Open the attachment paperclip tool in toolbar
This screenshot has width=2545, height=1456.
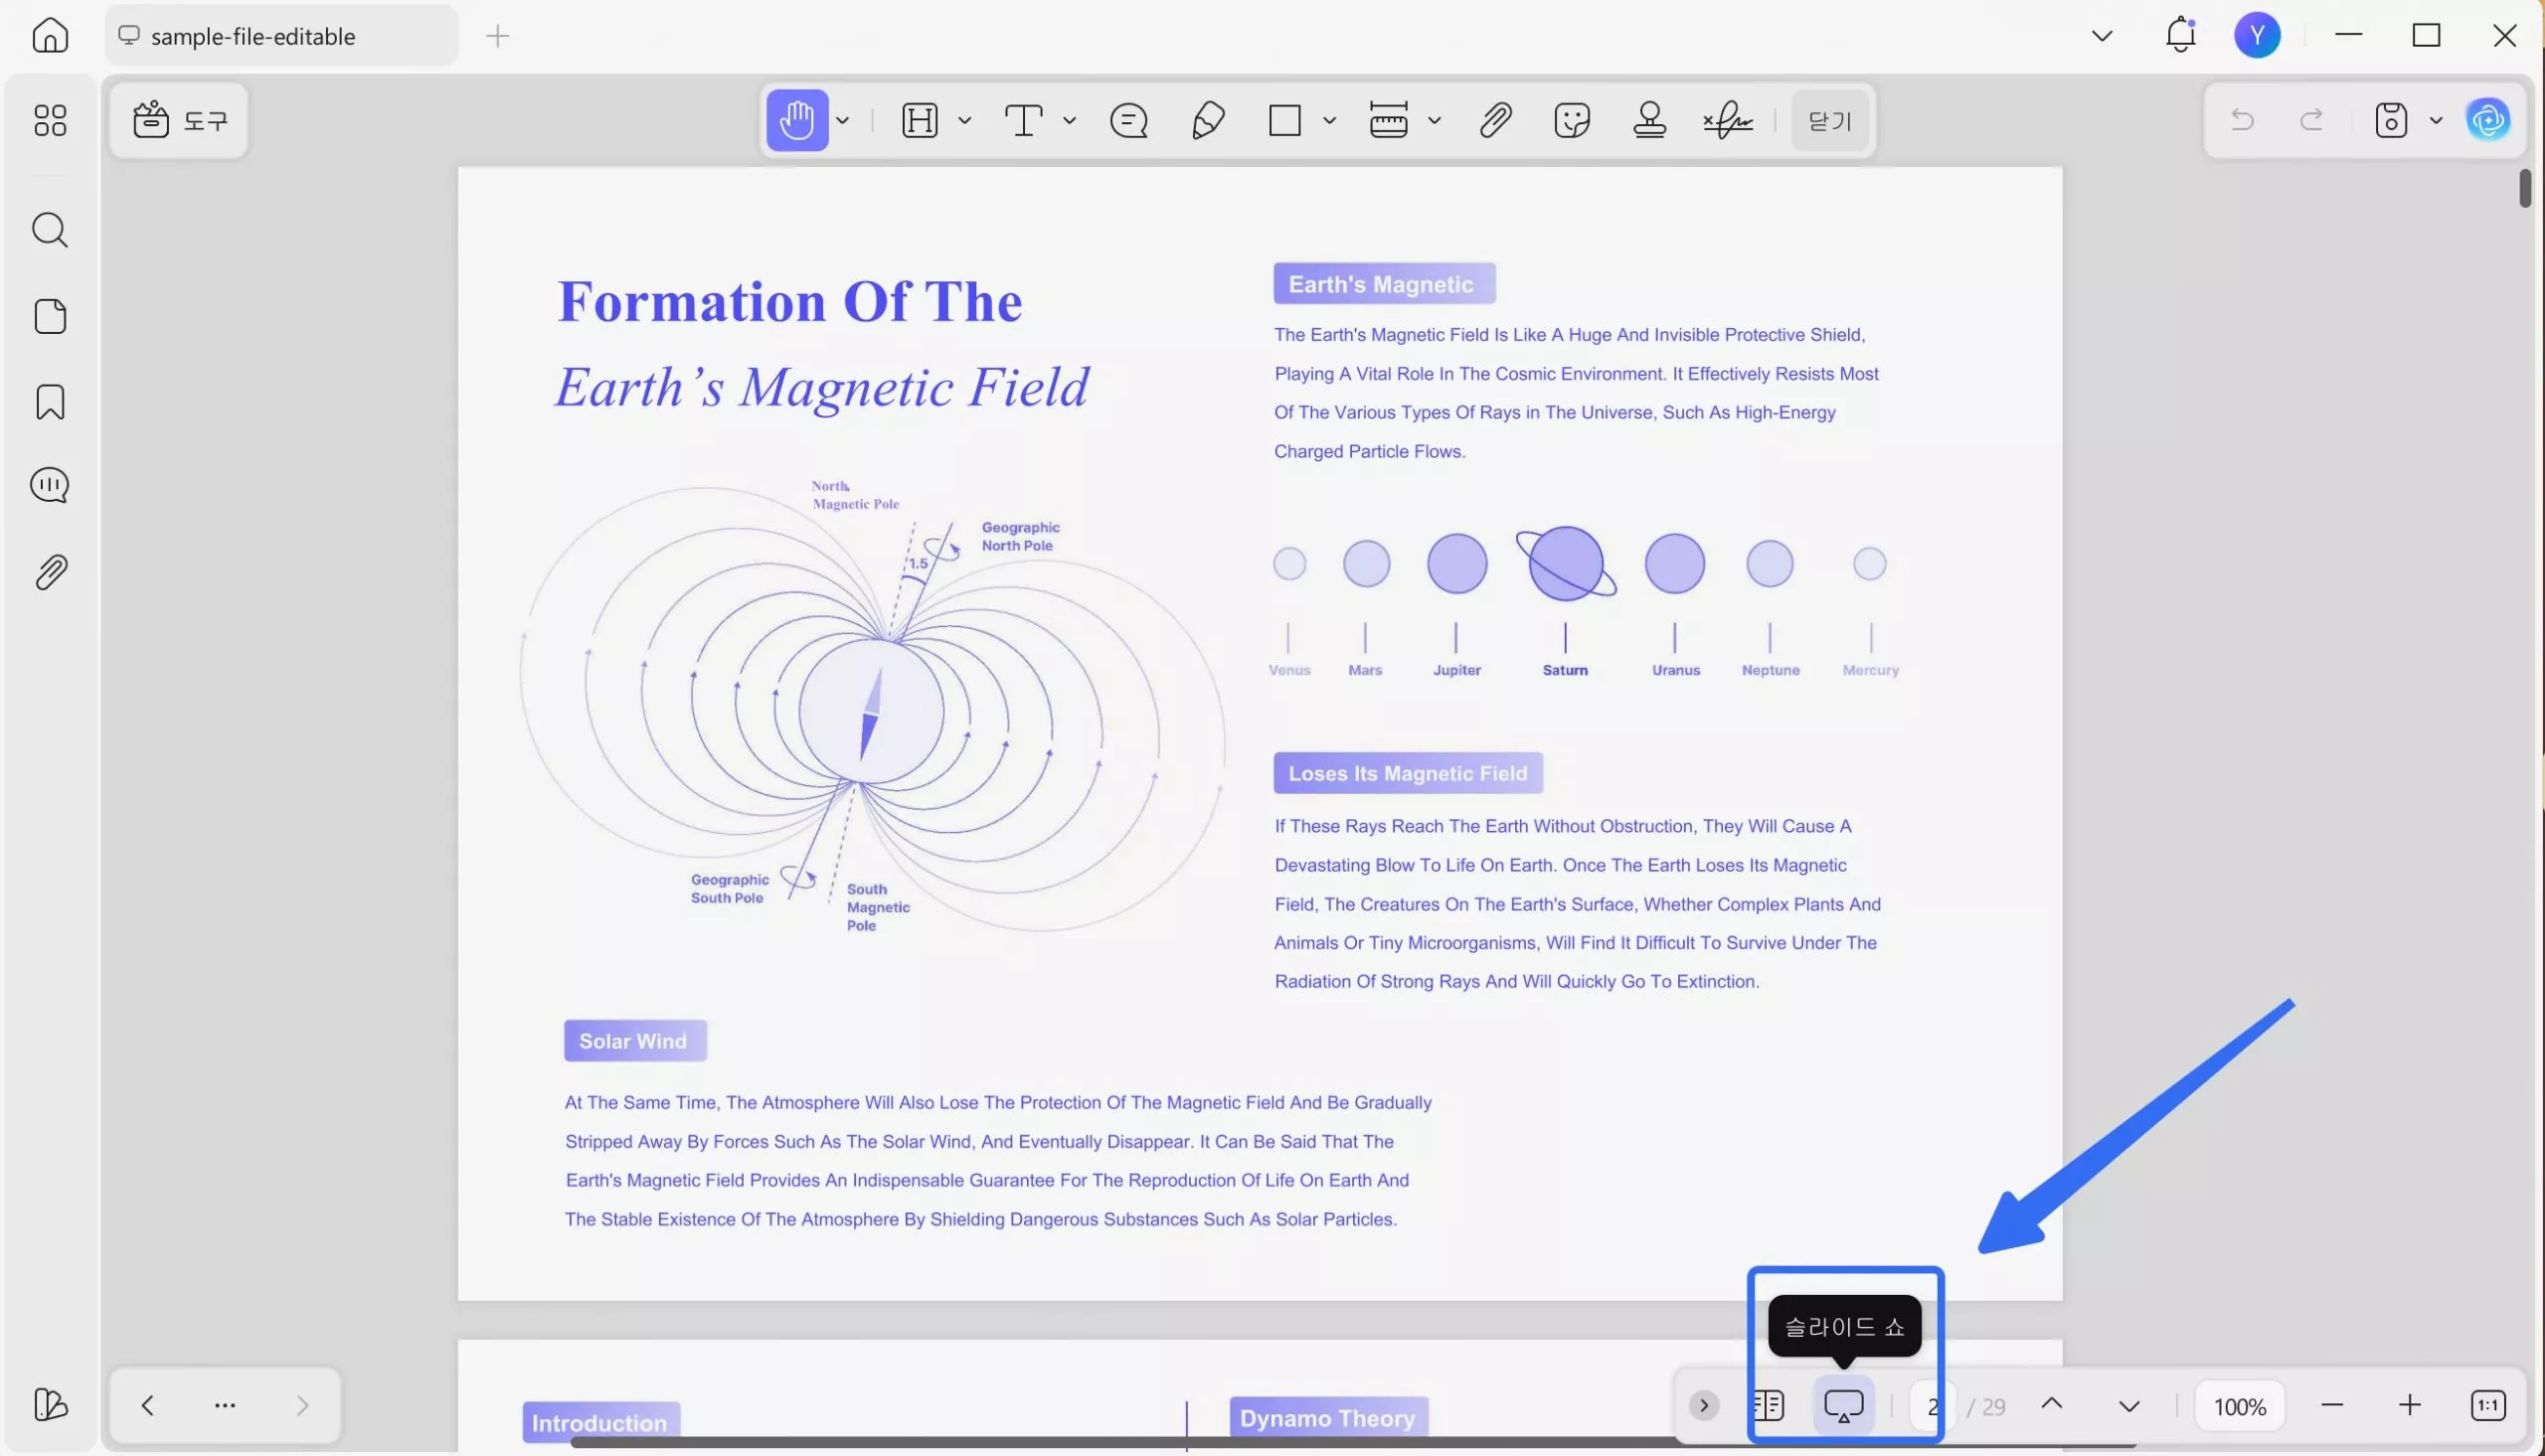point(1495,120)
